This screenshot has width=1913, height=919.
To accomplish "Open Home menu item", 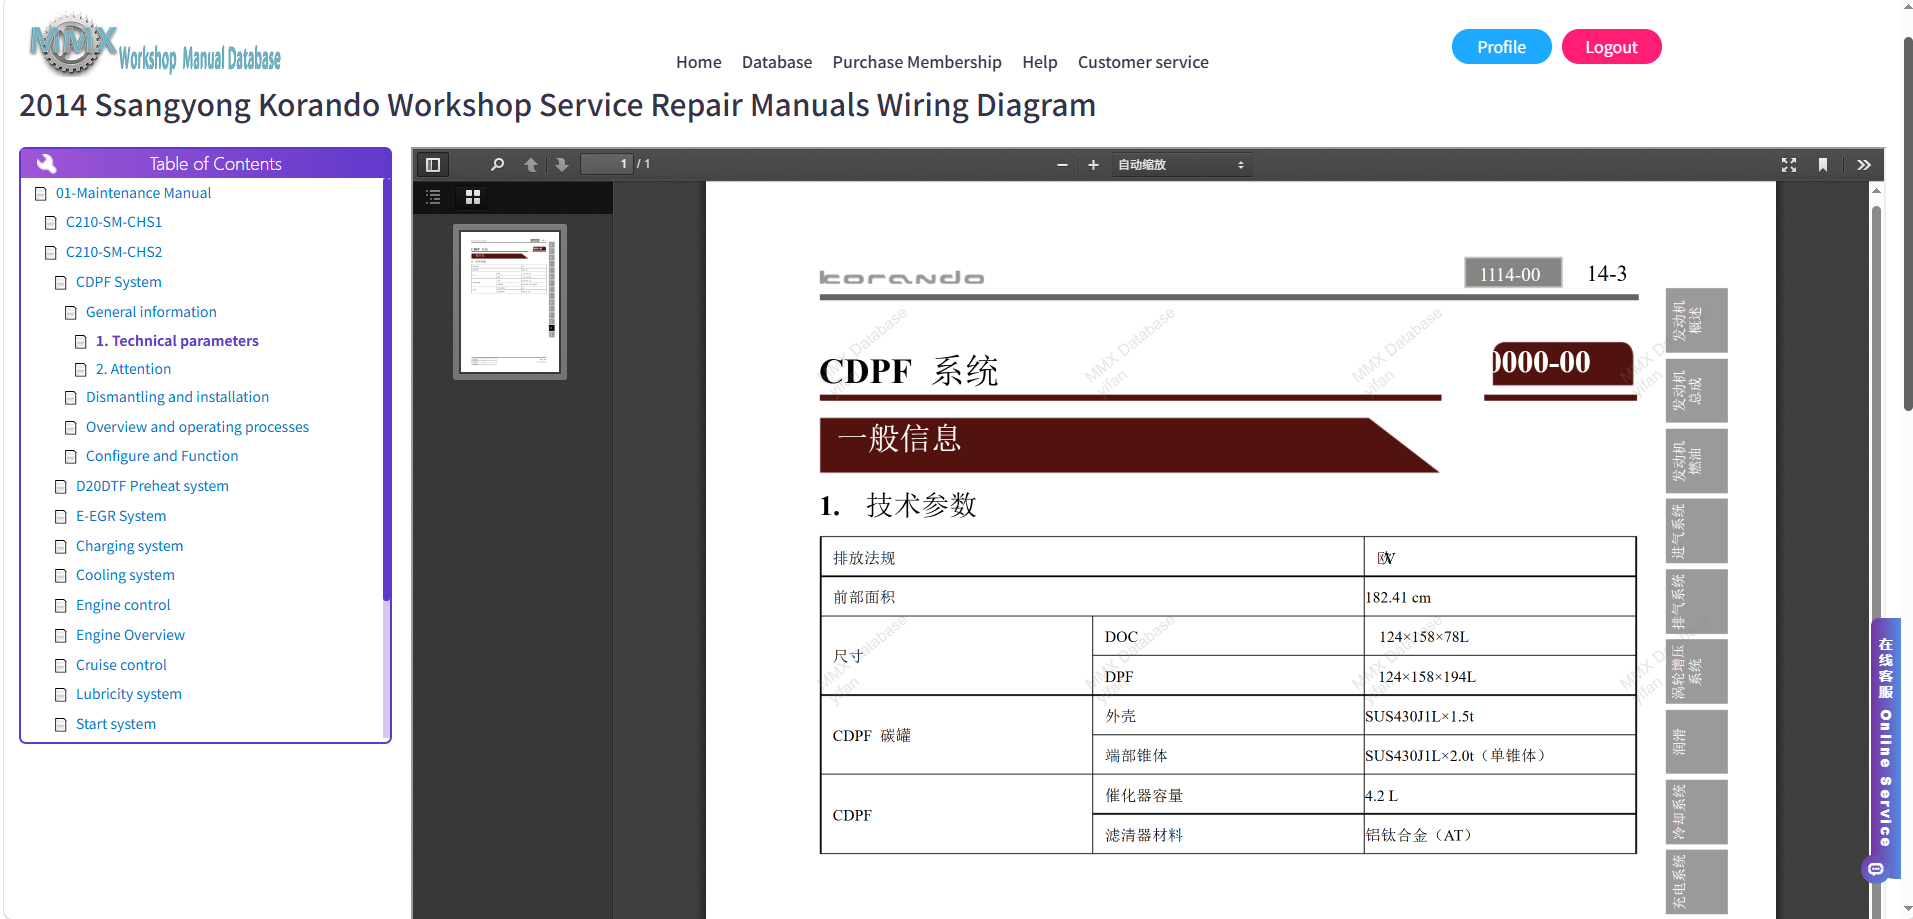I will [698, 62].
